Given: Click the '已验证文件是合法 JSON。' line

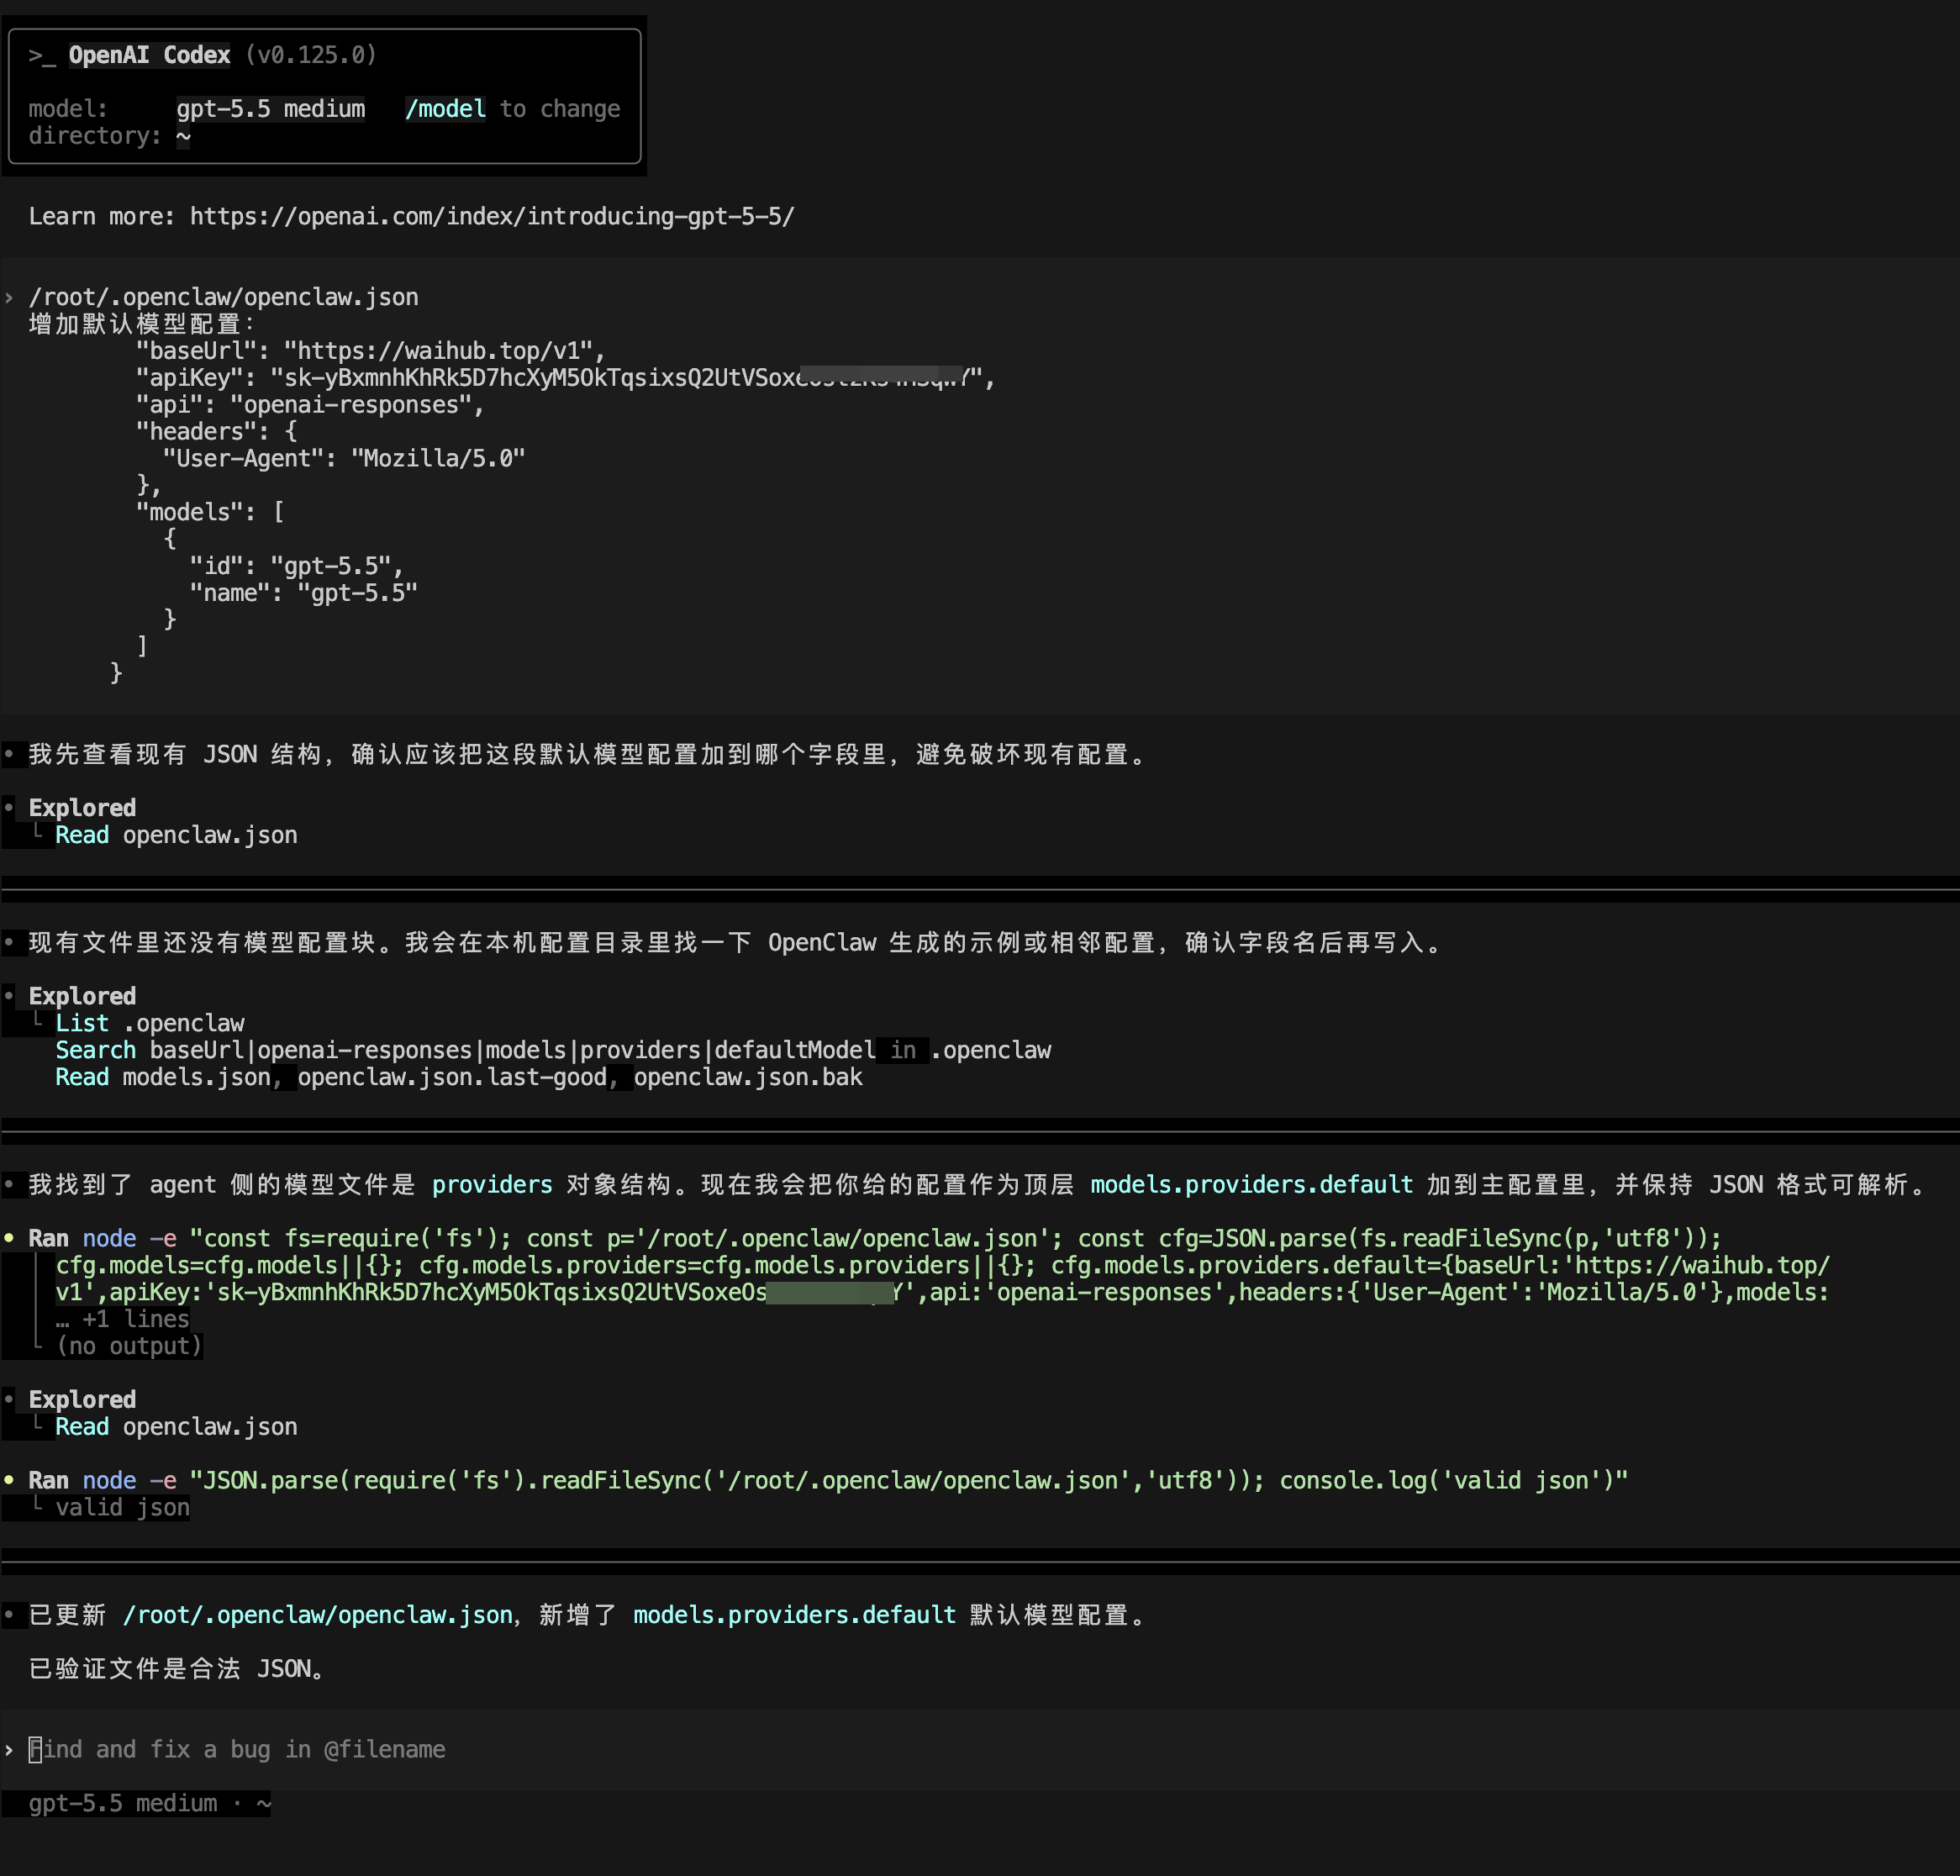Looking at the screenshot, I should (x=177, y=1669).
